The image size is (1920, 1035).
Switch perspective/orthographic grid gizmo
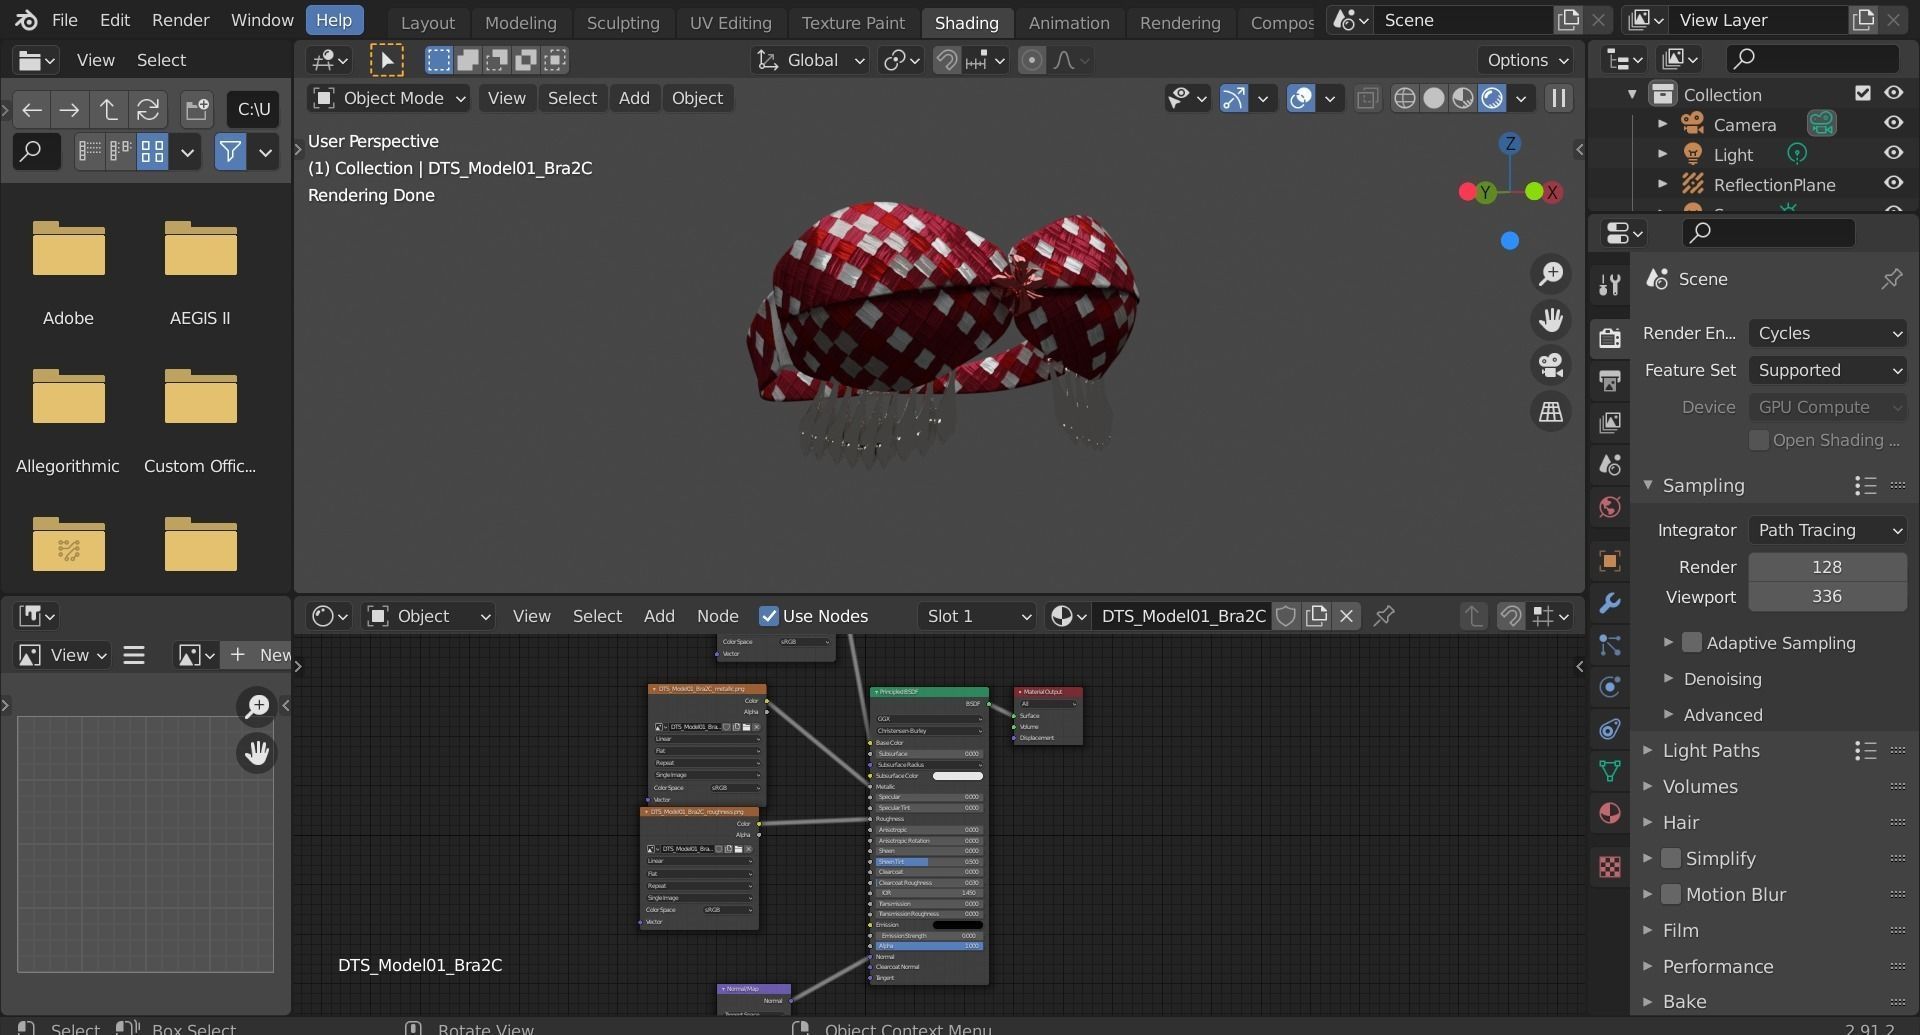coord(1551,412)
